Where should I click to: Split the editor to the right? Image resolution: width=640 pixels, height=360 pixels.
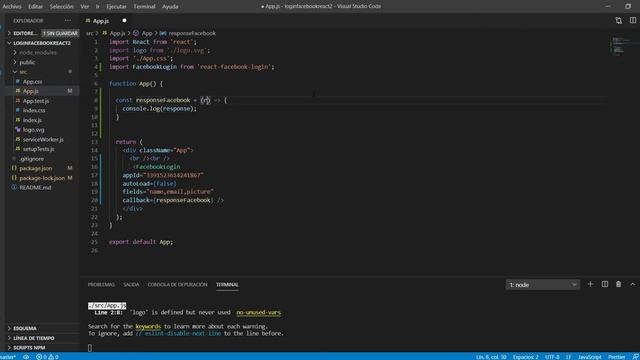click(x=632, y=20)
